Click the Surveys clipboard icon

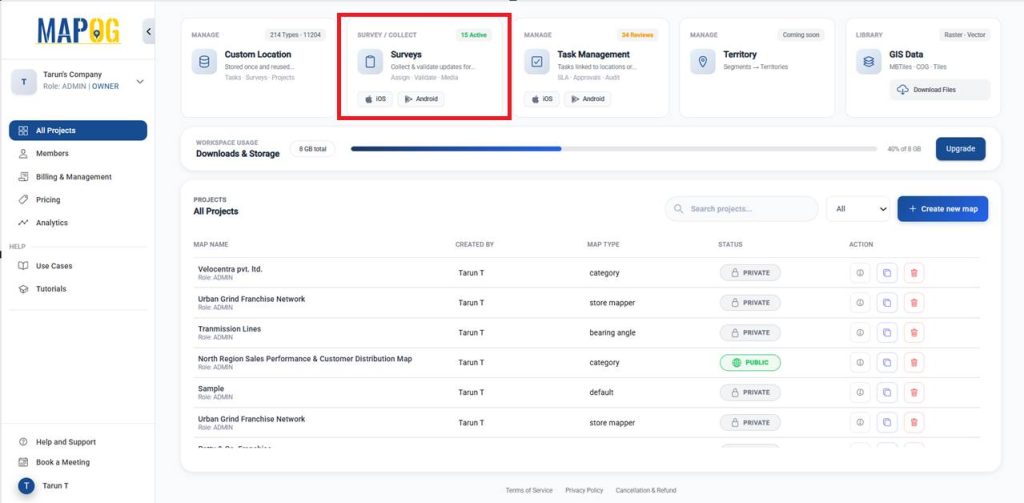pos(371,62)
